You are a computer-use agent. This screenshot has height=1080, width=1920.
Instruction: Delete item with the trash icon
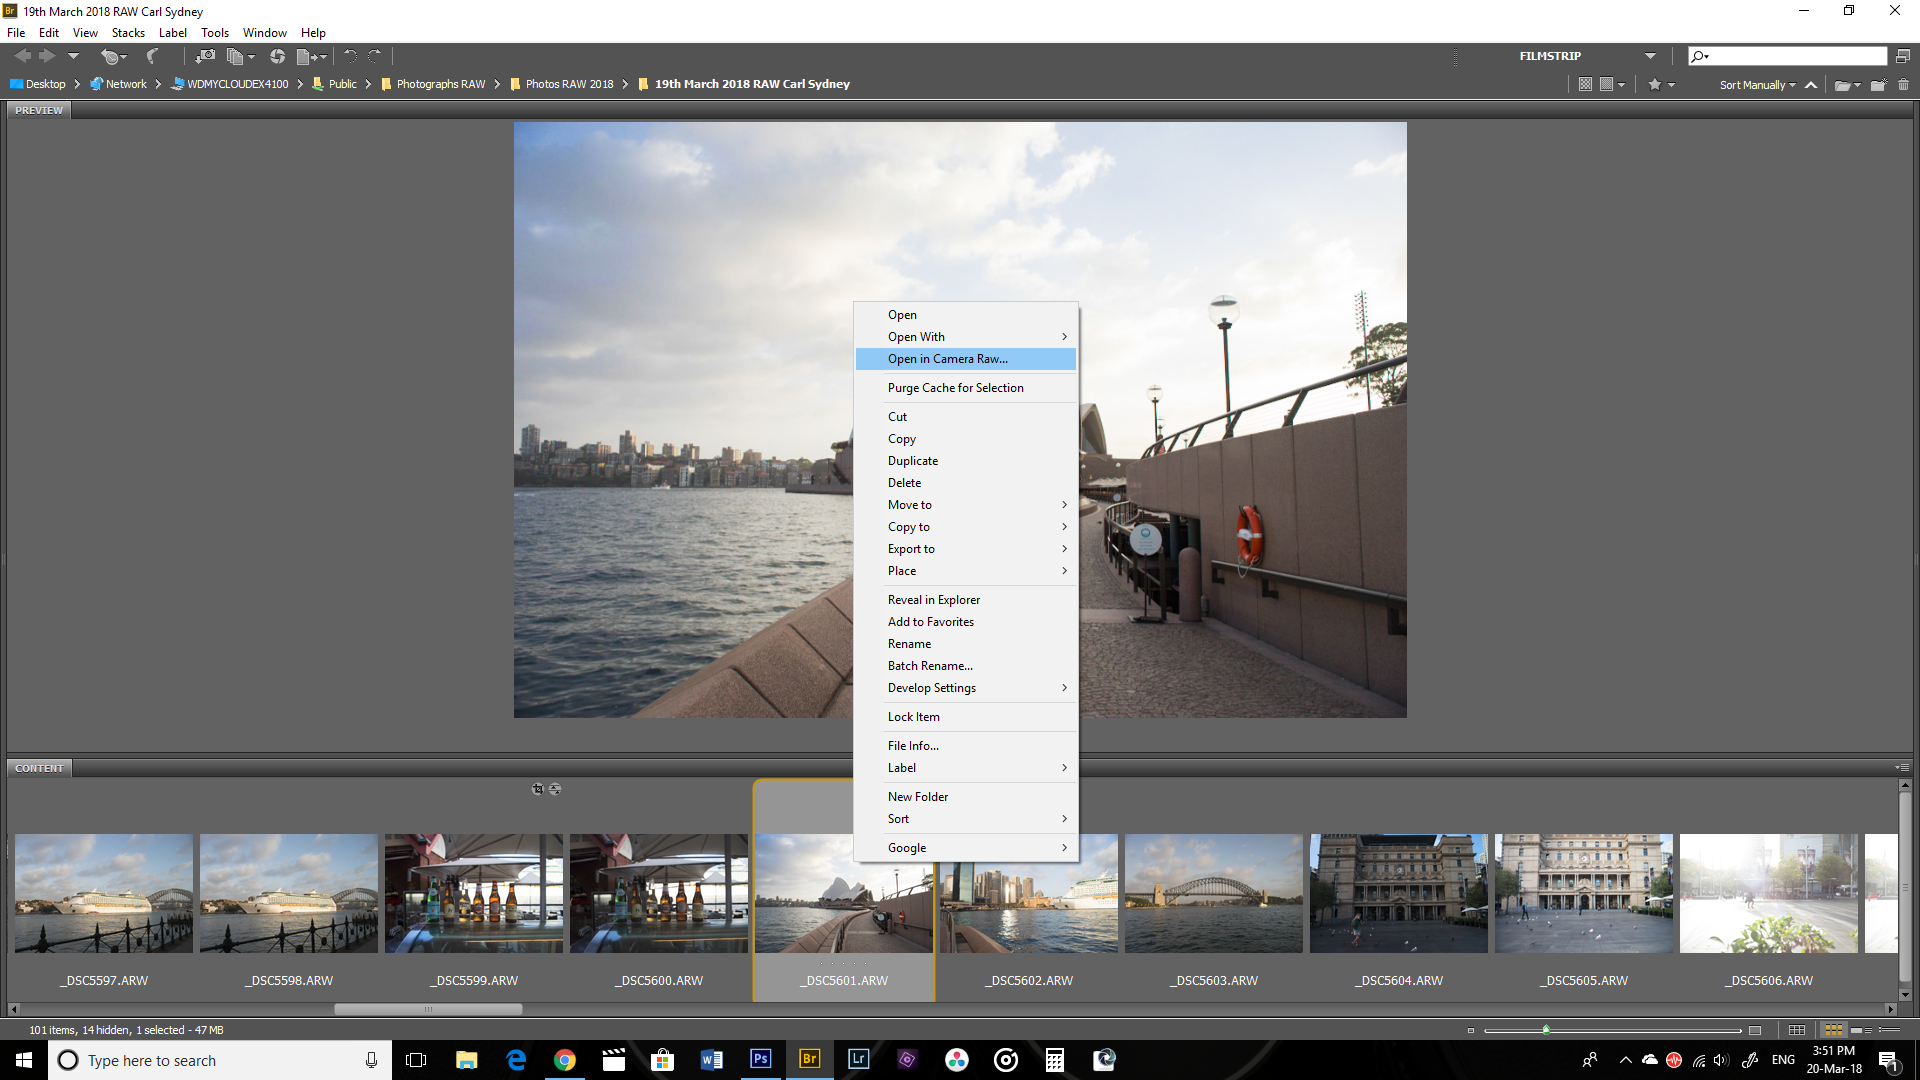click(1903, 85)
